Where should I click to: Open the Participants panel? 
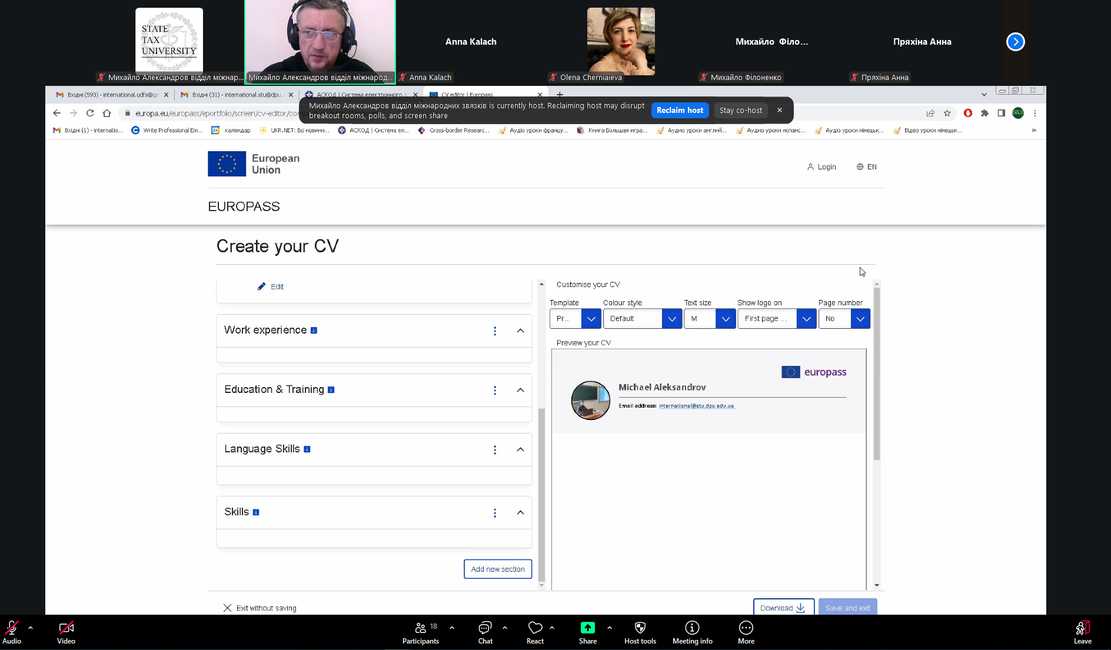click(x=421, y=629)
